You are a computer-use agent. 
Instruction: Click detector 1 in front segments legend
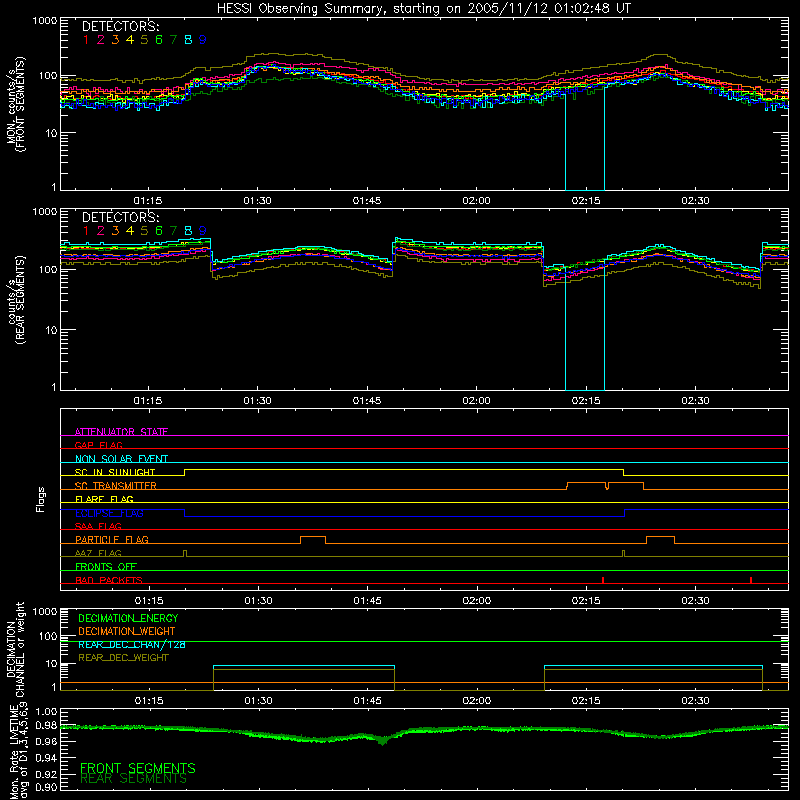86,40
